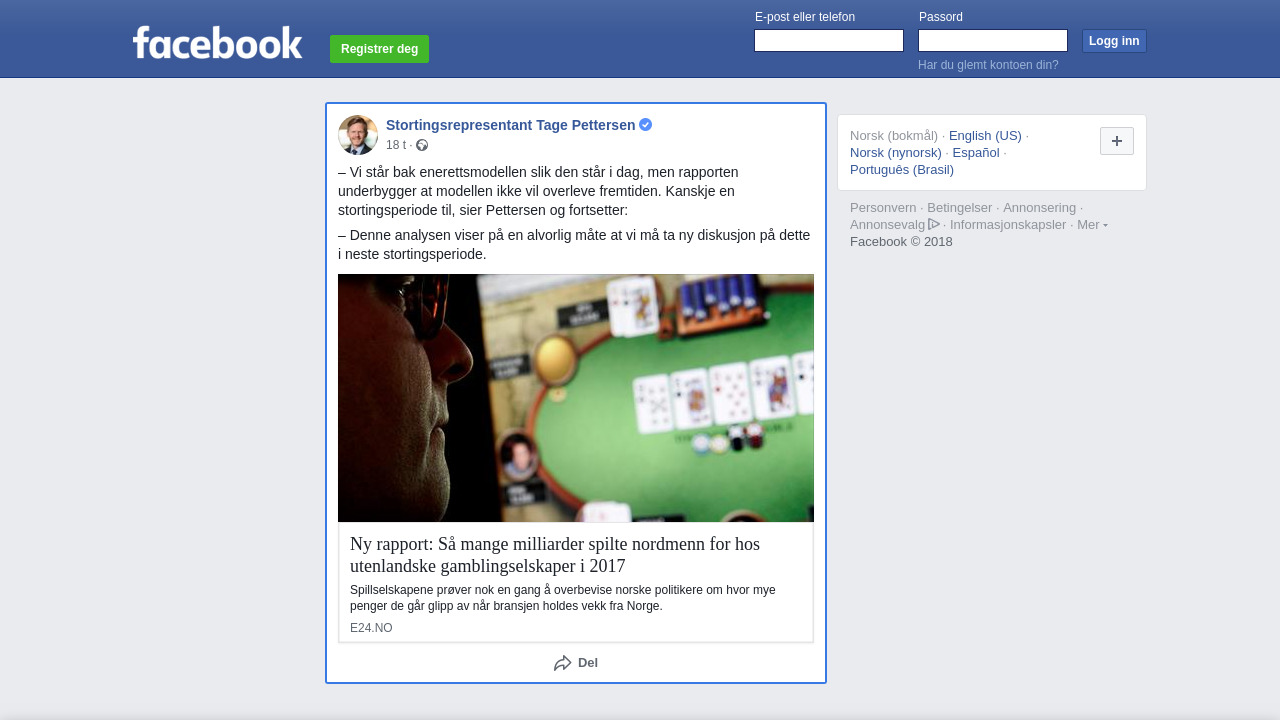Click the Norsk (bokmål) current language text
Image resolution: width=1280 pixels, height=720 pixels.
click(x=894, y=136)
